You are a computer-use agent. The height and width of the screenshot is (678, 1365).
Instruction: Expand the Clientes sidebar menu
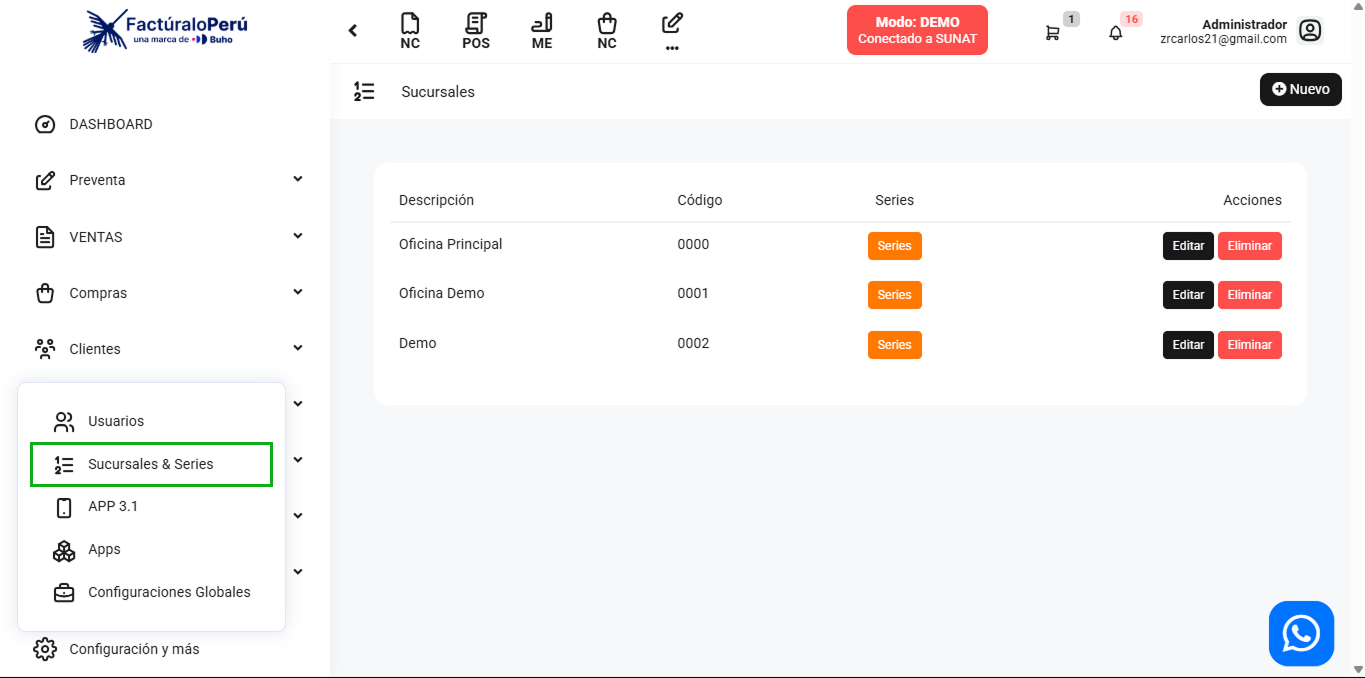pyautogui.click(x=165, y=349)
